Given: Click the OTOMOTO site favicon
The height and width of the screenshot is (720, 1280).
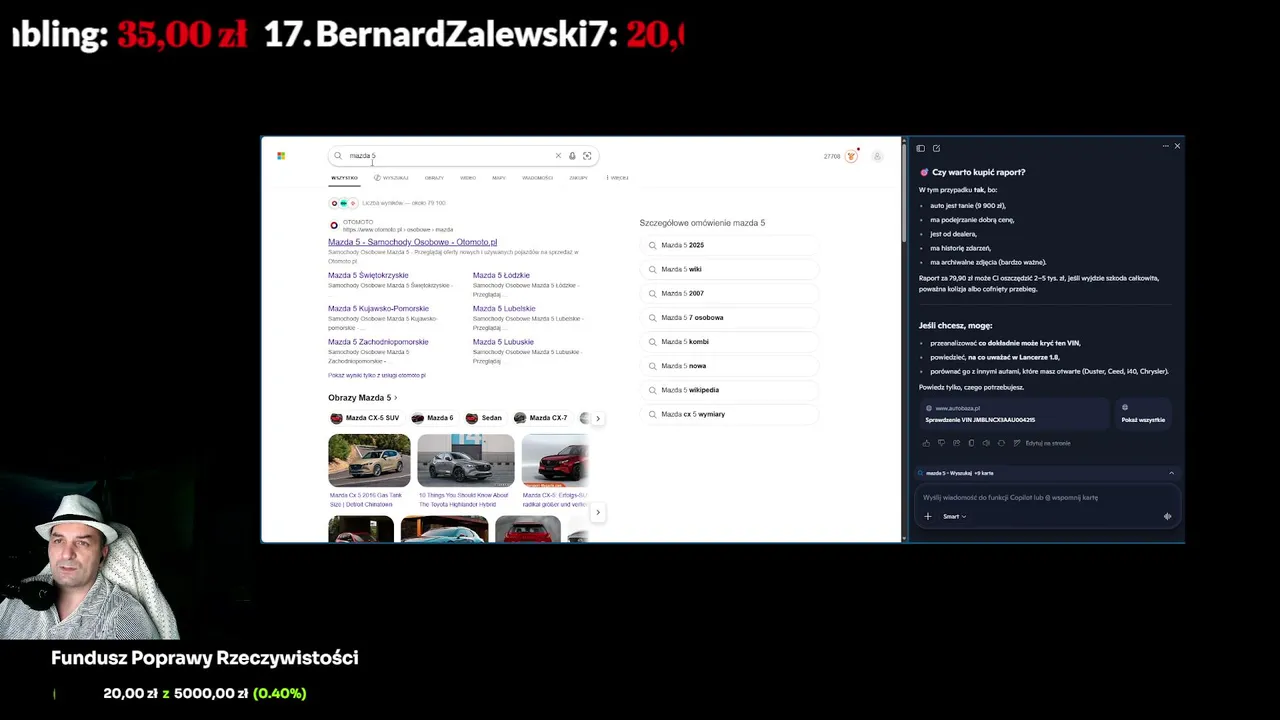Looking at the screenshot, I should pyautogui.click(x=334, y=225).
